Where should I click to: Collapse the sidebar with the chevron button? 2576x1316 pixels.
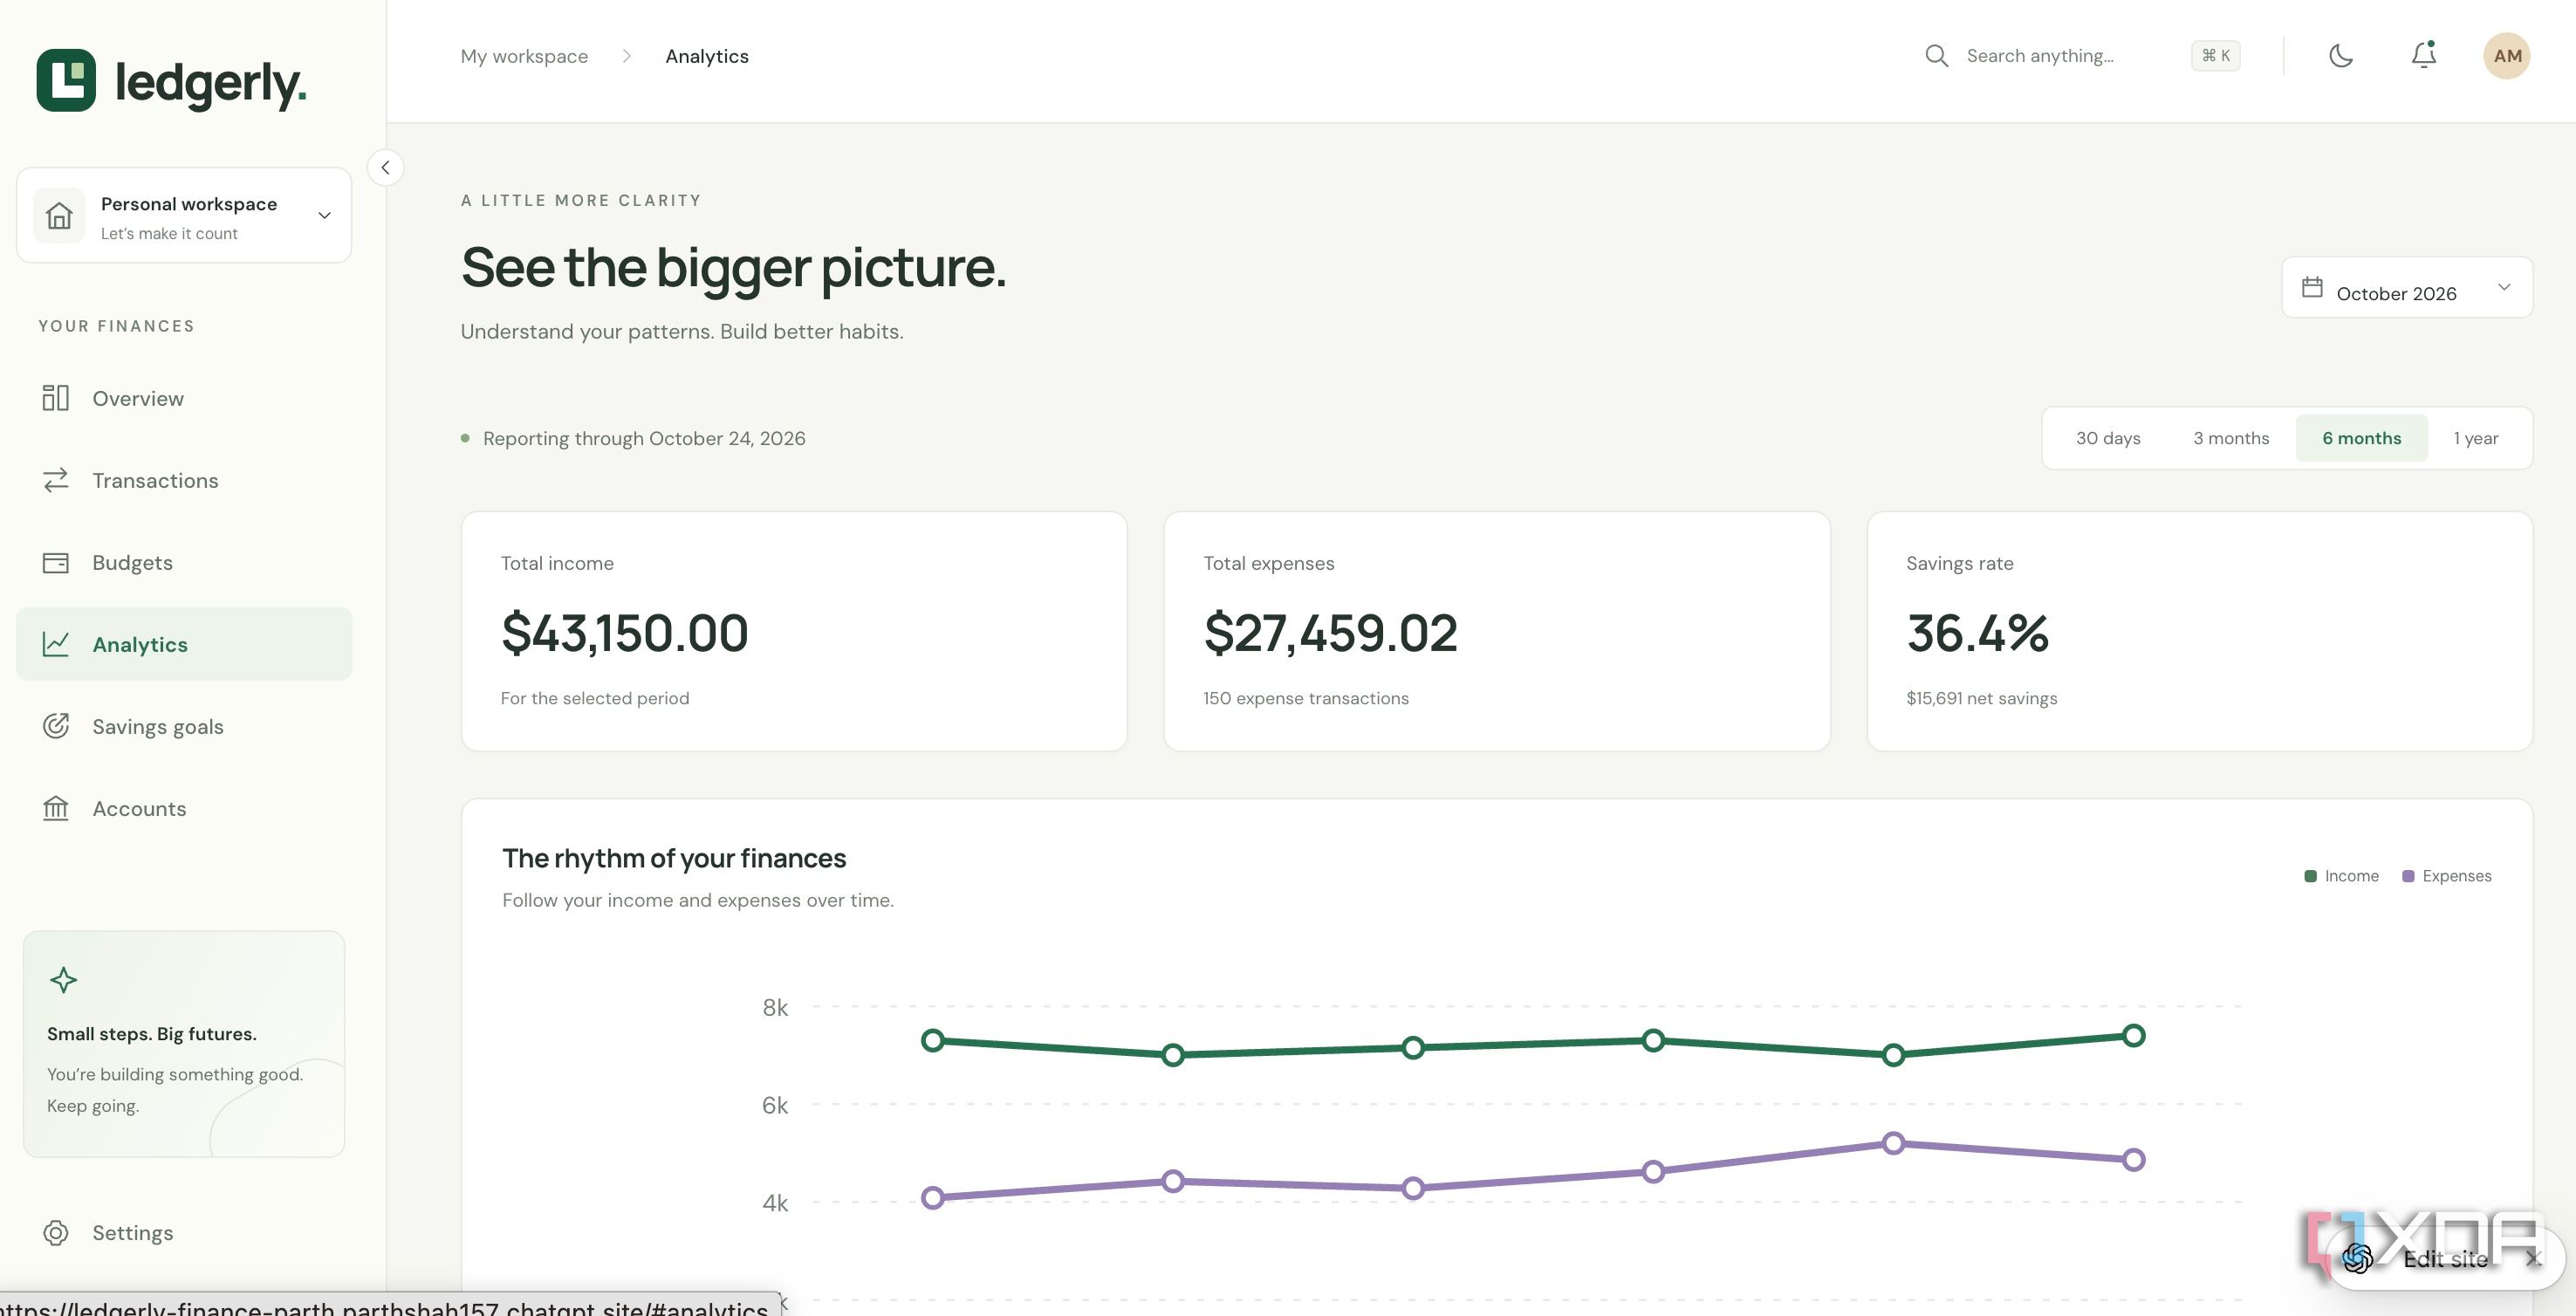385,167
